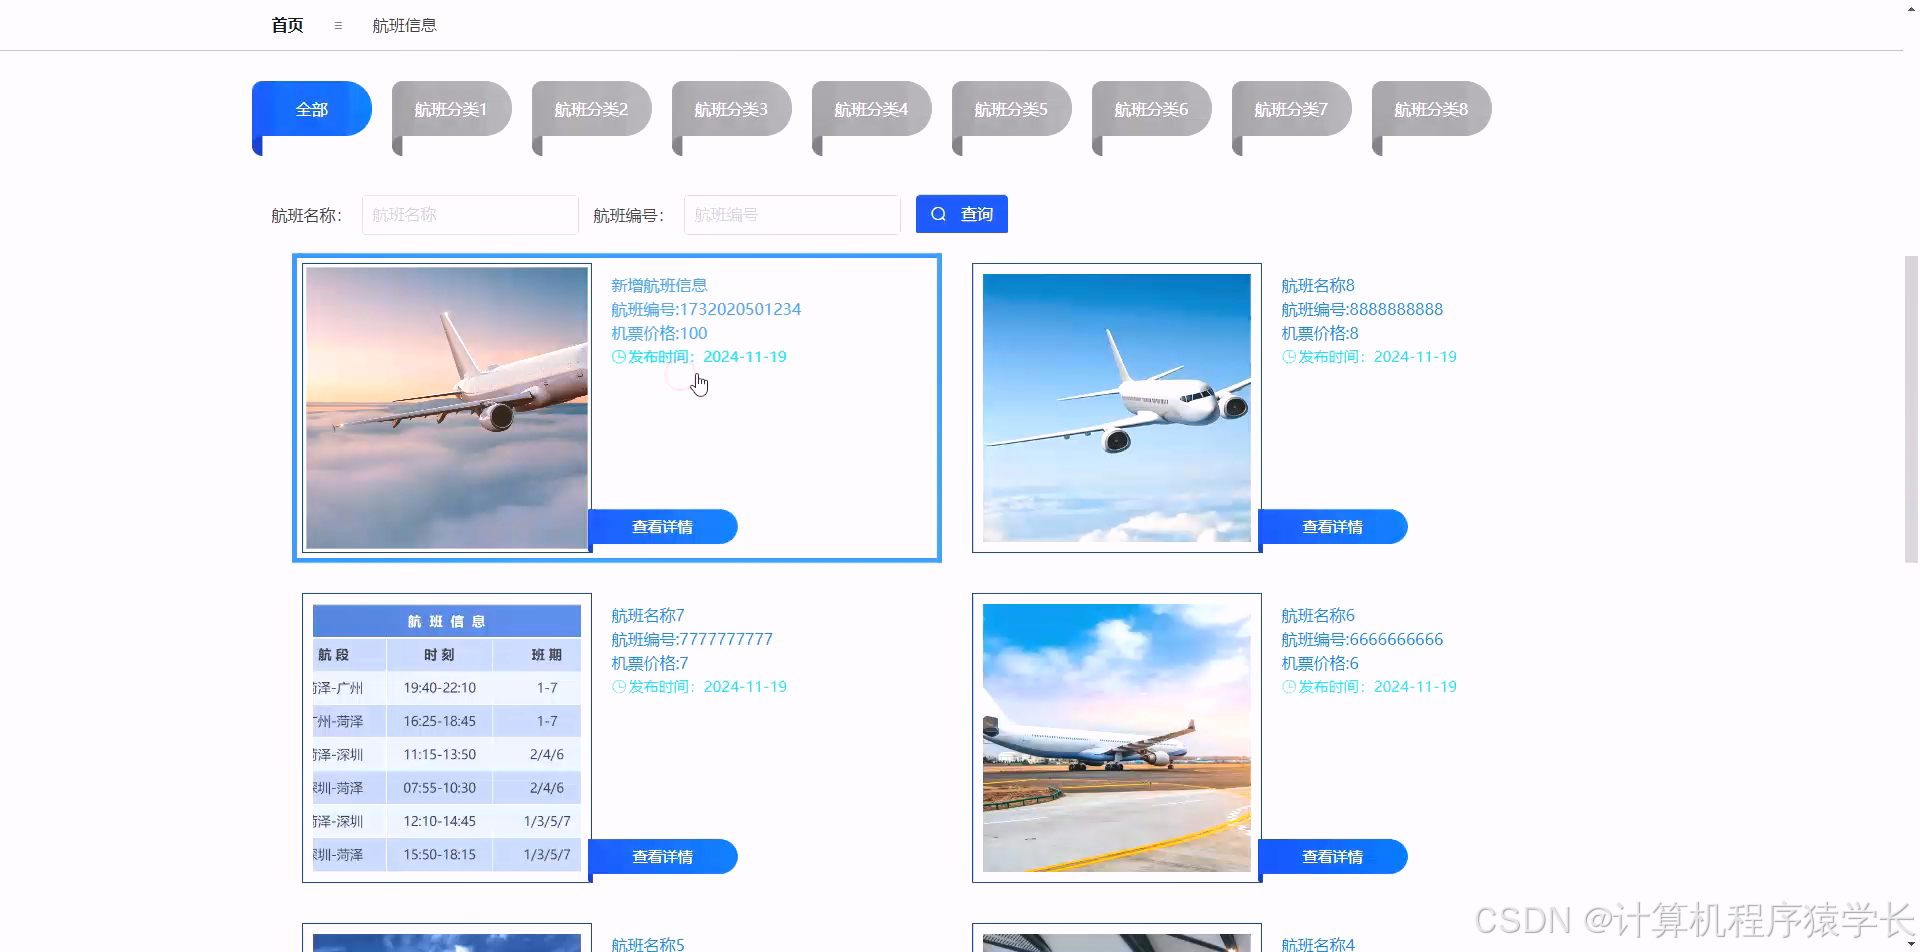Open 查看详情 for 航班名称6
The image size is (1920, 952).
coord(1333,857)
